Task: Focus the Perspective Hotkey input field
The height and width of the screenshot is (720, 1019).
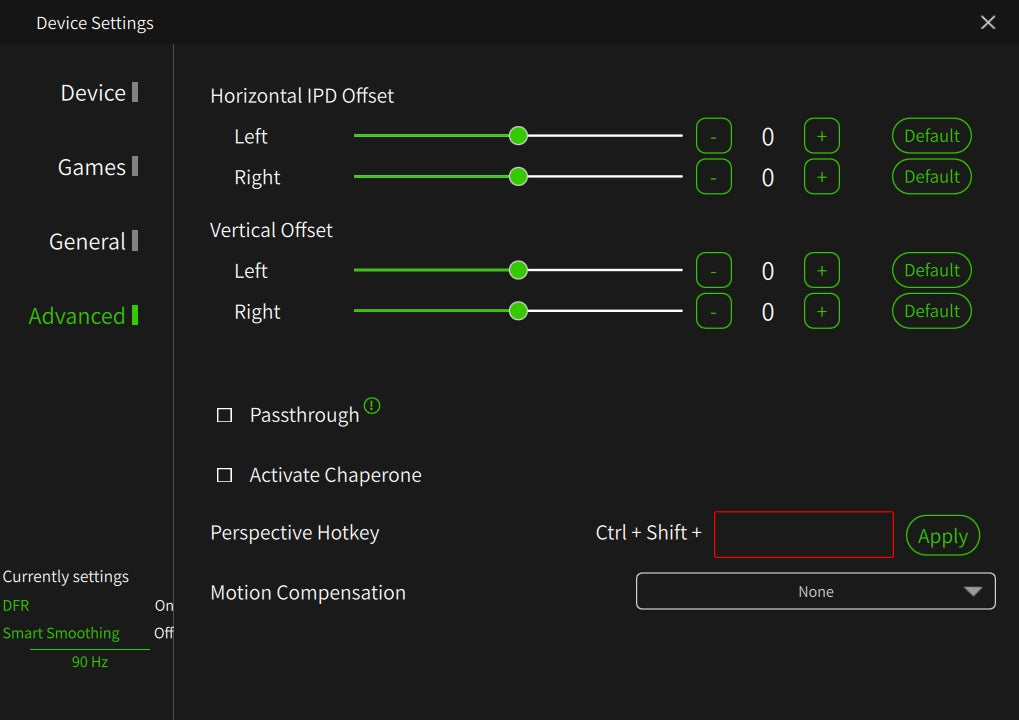Action: click(803, 534)
